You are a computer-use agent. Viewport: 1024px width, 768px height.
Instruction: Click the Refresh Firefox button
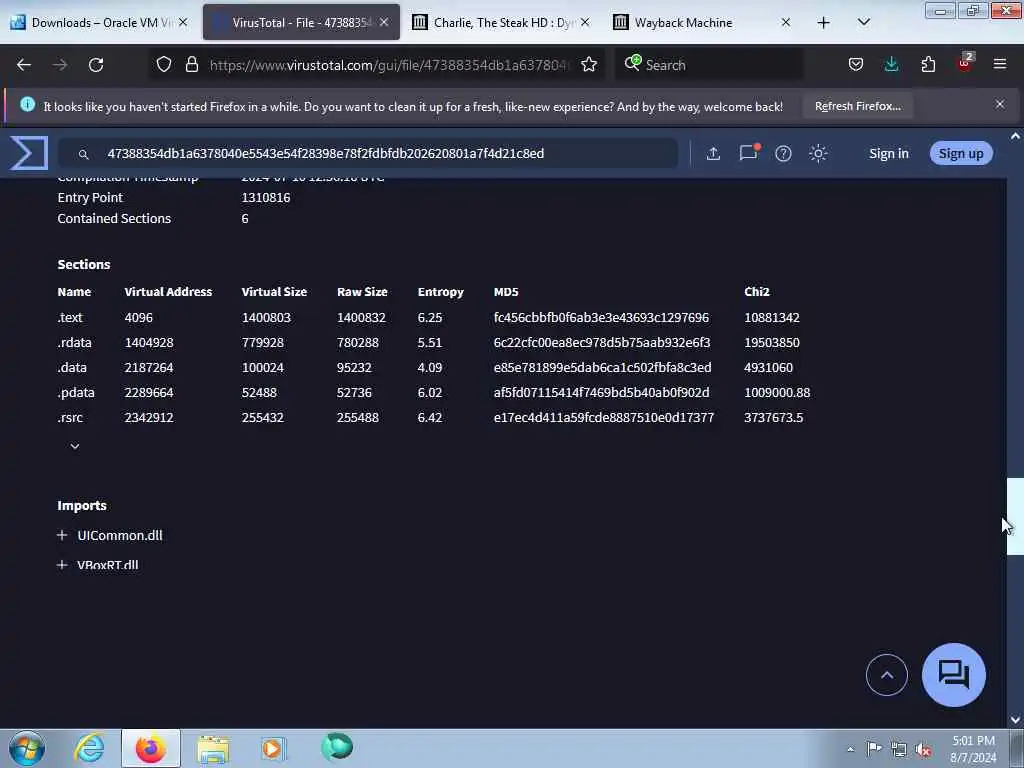pyautogui.click(x=857, y=106)
